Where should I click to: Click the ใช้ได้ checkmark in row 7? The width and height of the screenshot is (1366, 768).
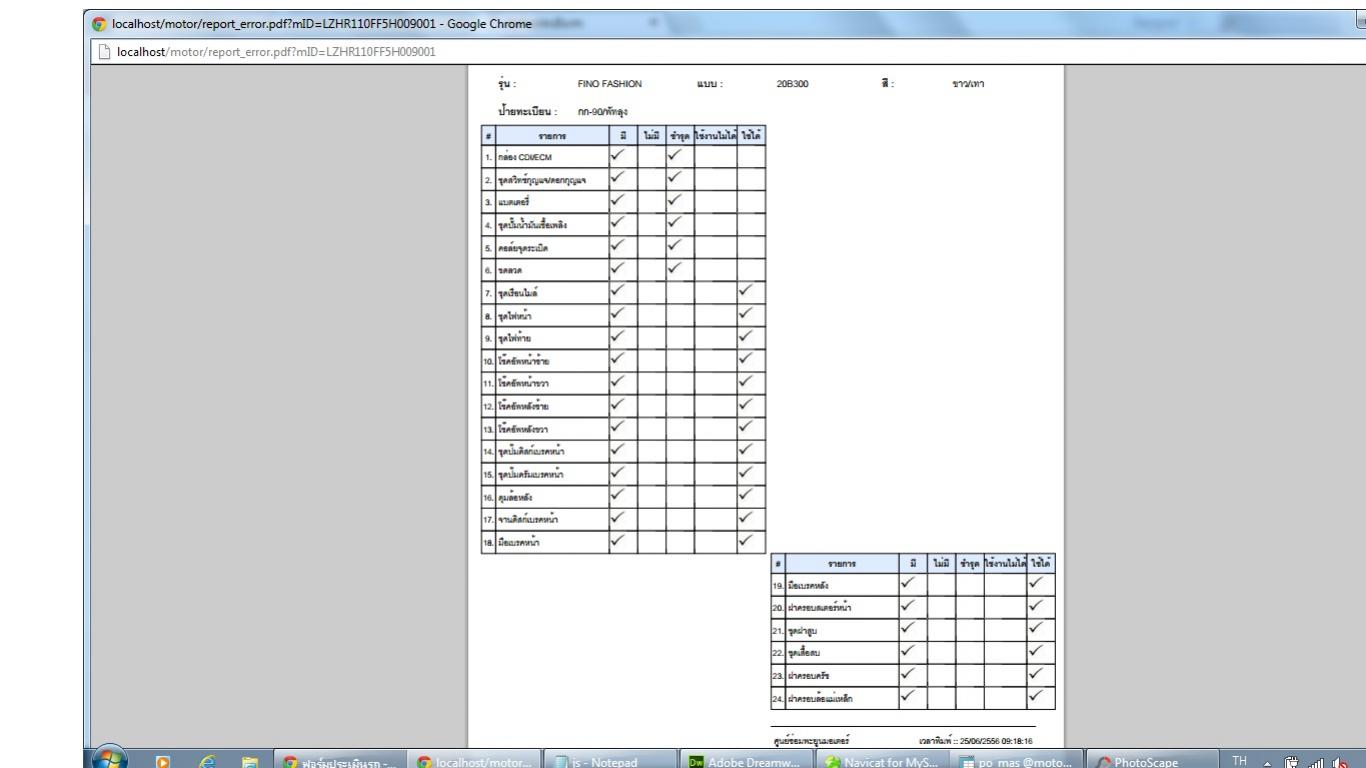[x=745, y=290]
